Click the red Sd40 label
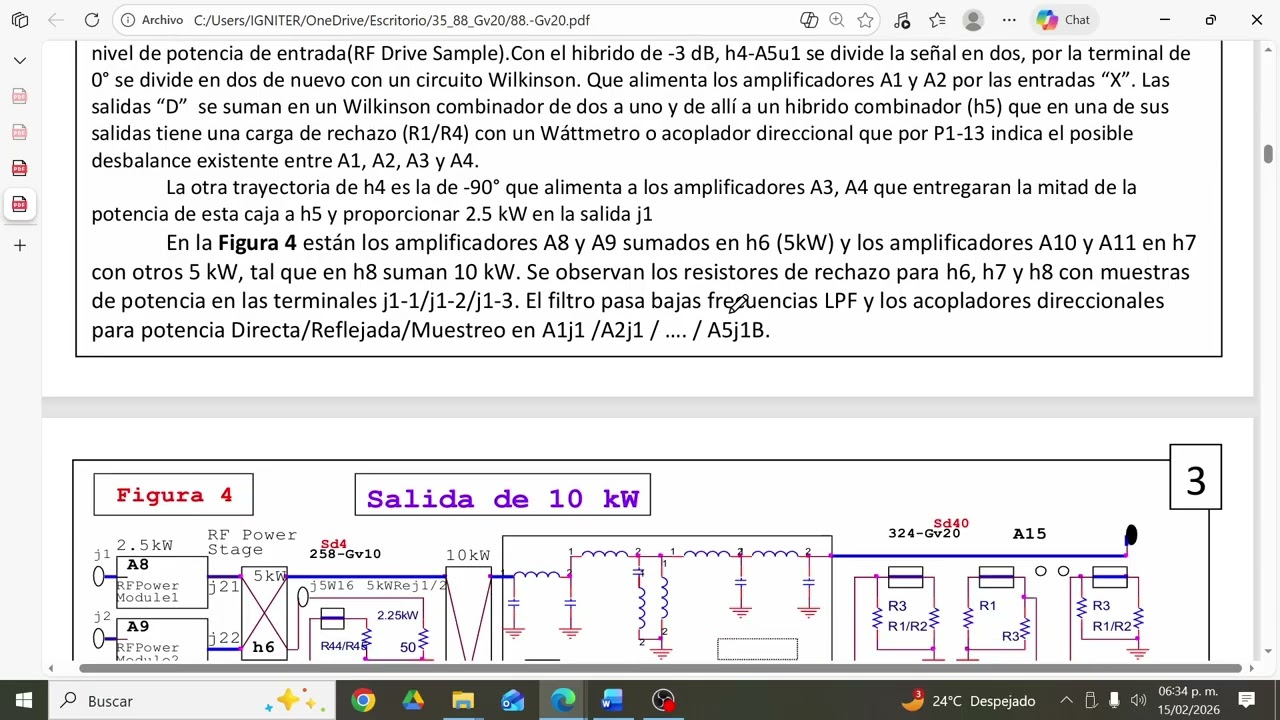The width and height of the screenshot is (1280, 720). pos(951,524)
